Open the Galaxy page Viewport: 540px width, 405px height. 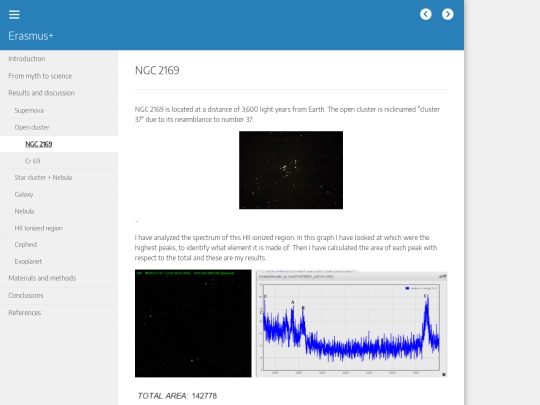[59, 195]
